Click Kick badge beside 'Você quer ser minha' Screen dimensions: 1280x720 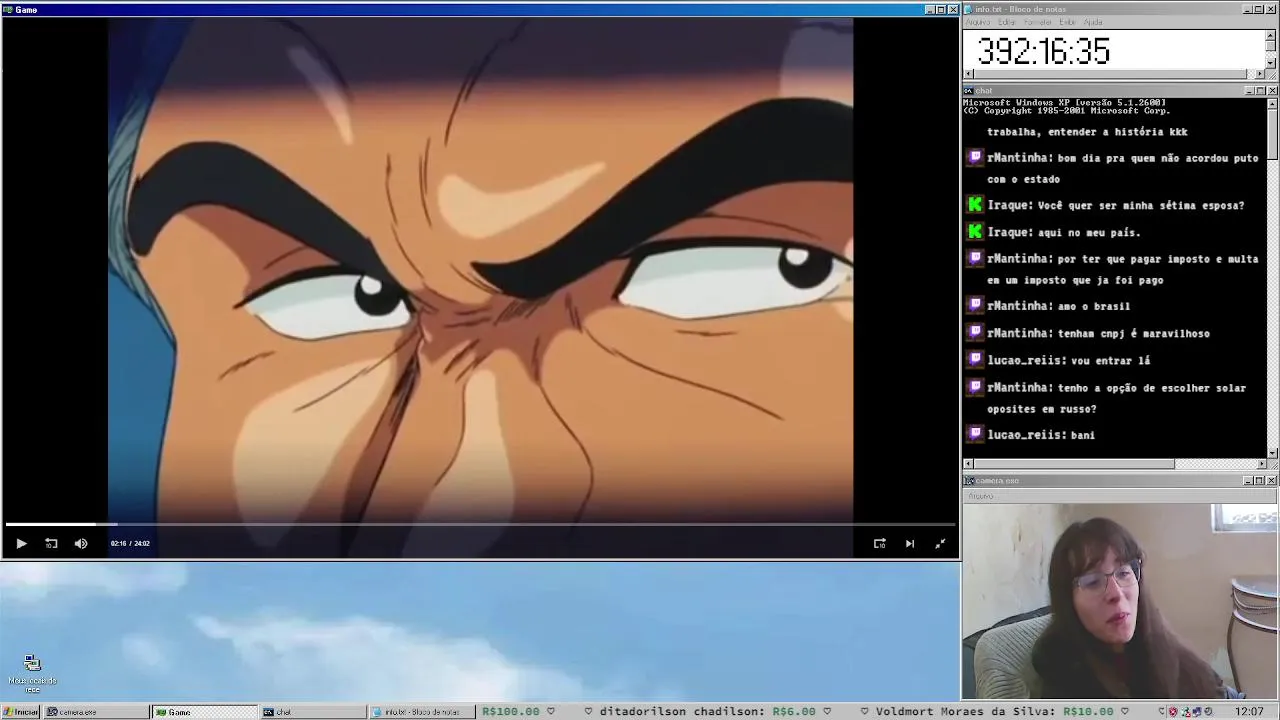976,204
